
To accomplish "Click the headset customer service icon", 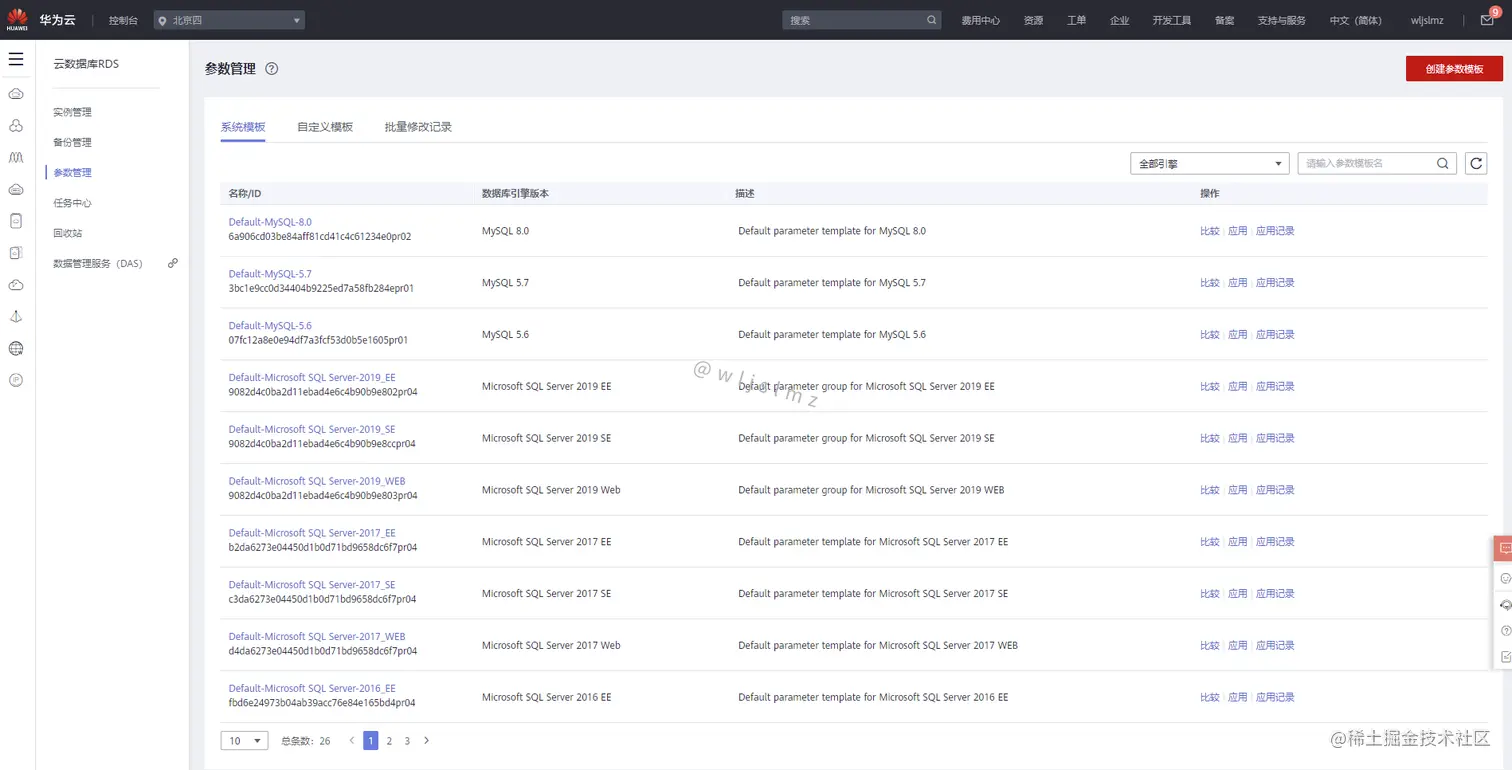I will click(1504, 605).
